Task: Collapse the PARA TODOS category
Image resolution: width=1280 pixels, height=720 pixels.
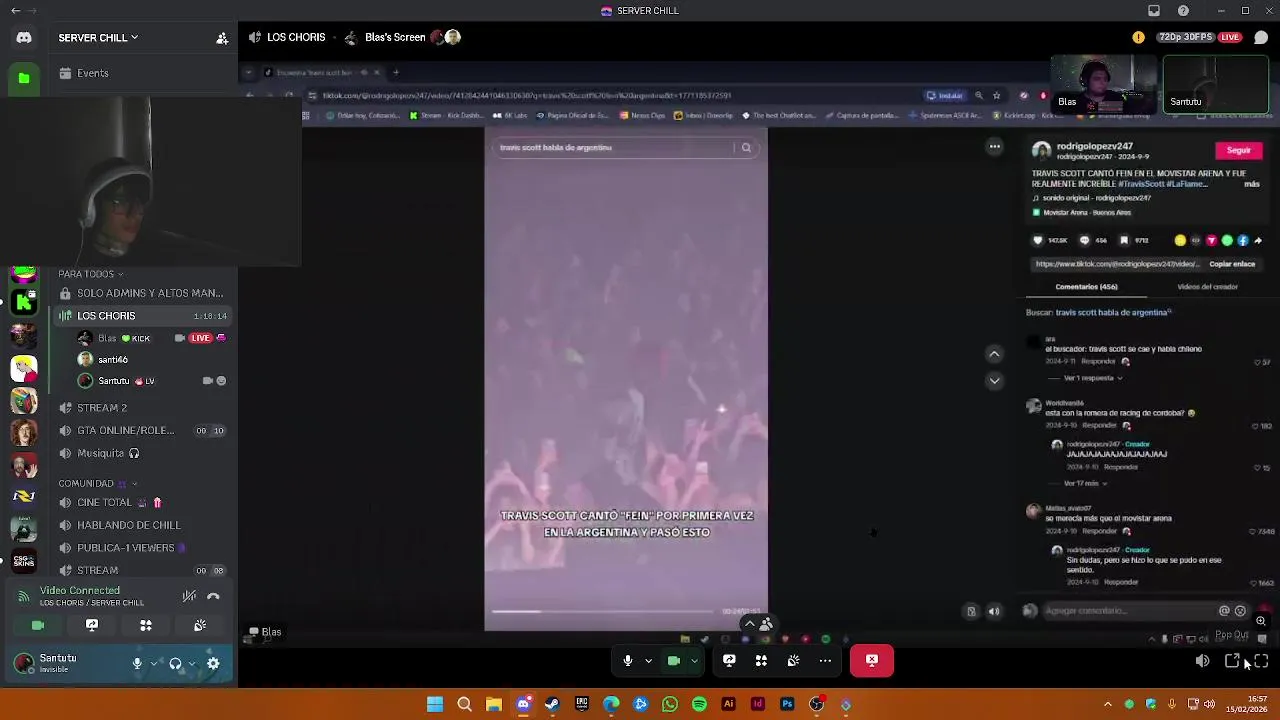Action: (90, 274)
